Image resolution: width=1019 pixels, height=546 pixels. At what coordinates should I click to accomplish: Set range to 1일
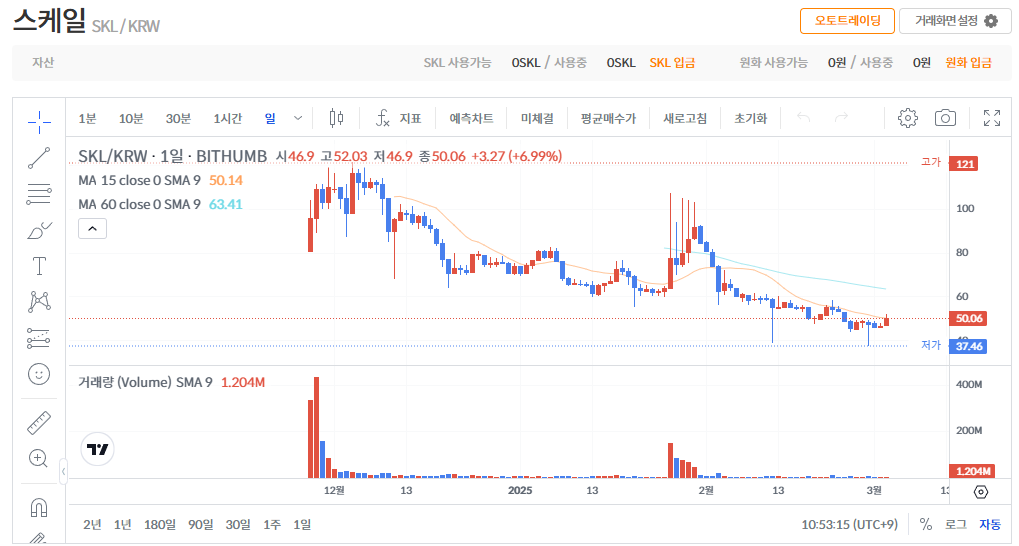click(302, 525)
